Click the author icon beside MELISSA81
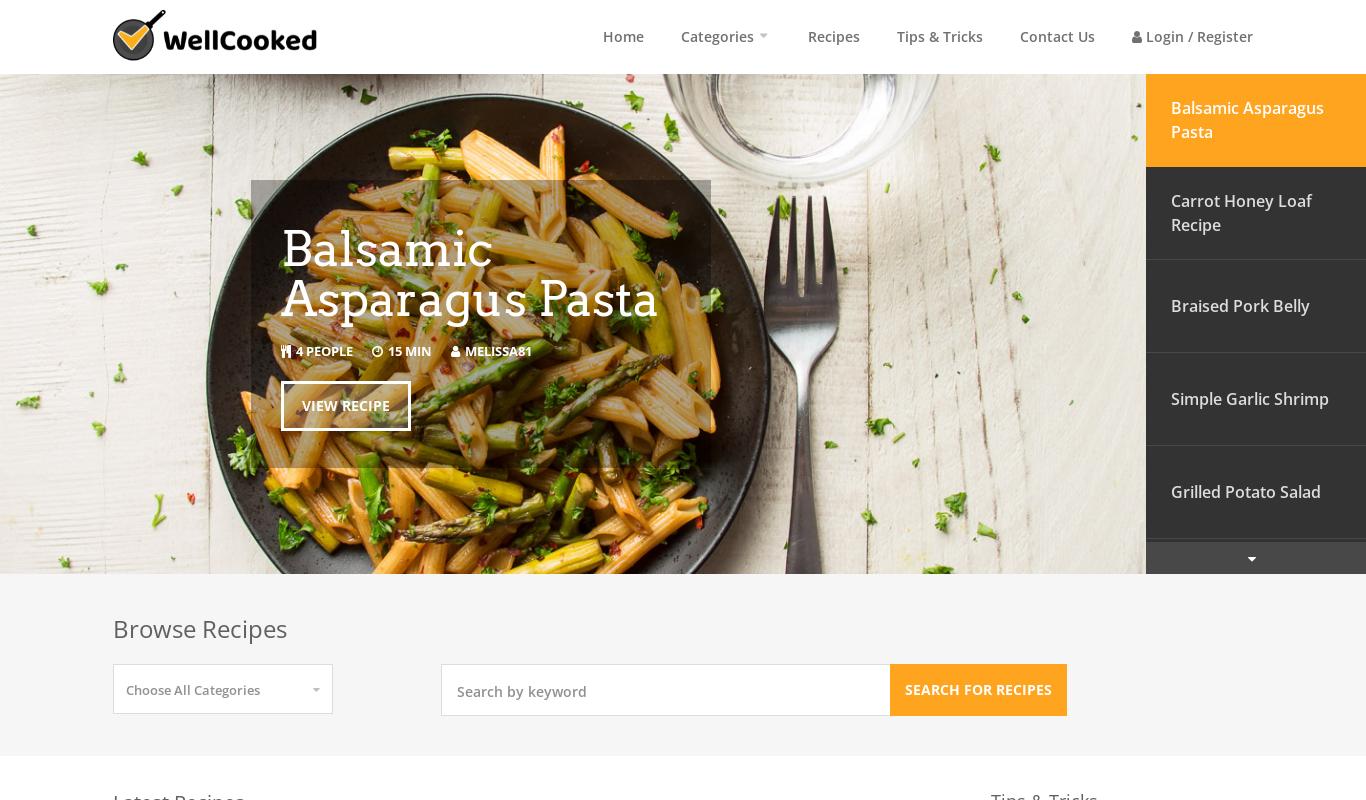The image size is (1366, 800). [456, 351]
